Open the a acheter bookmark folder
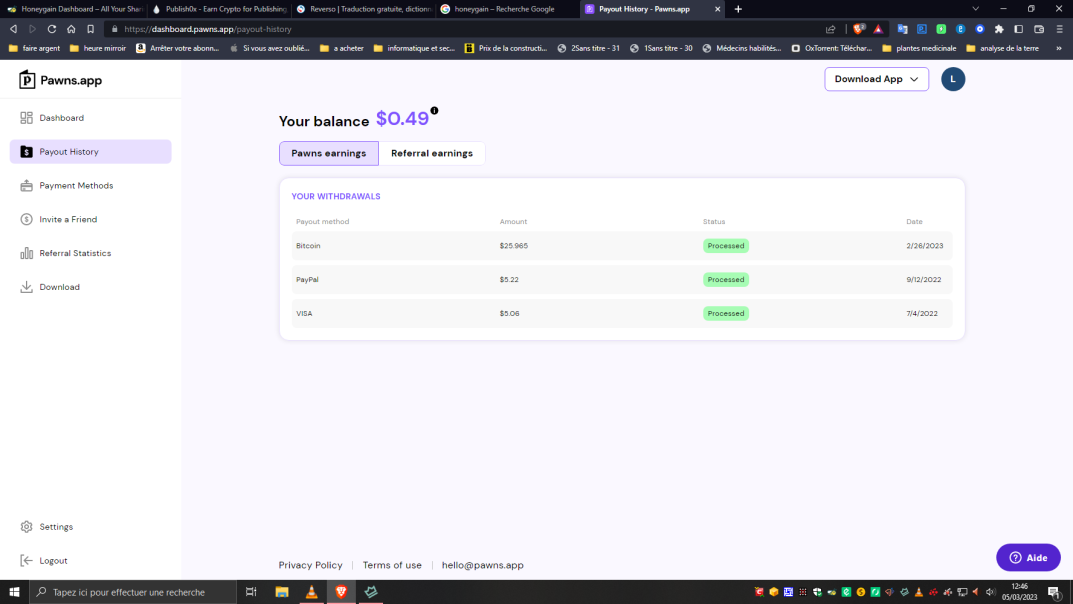Viewport: 1073px width, 604px height. coord(341,49)
